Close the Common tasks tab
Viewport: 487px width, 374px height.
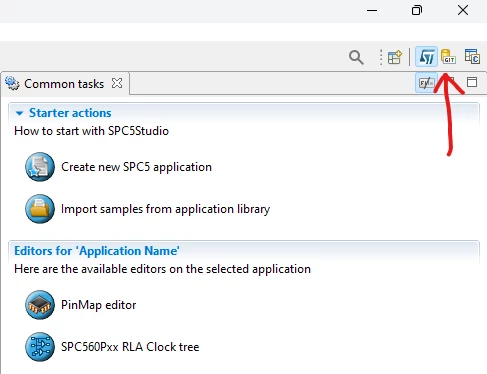click(x=117, y=83)
